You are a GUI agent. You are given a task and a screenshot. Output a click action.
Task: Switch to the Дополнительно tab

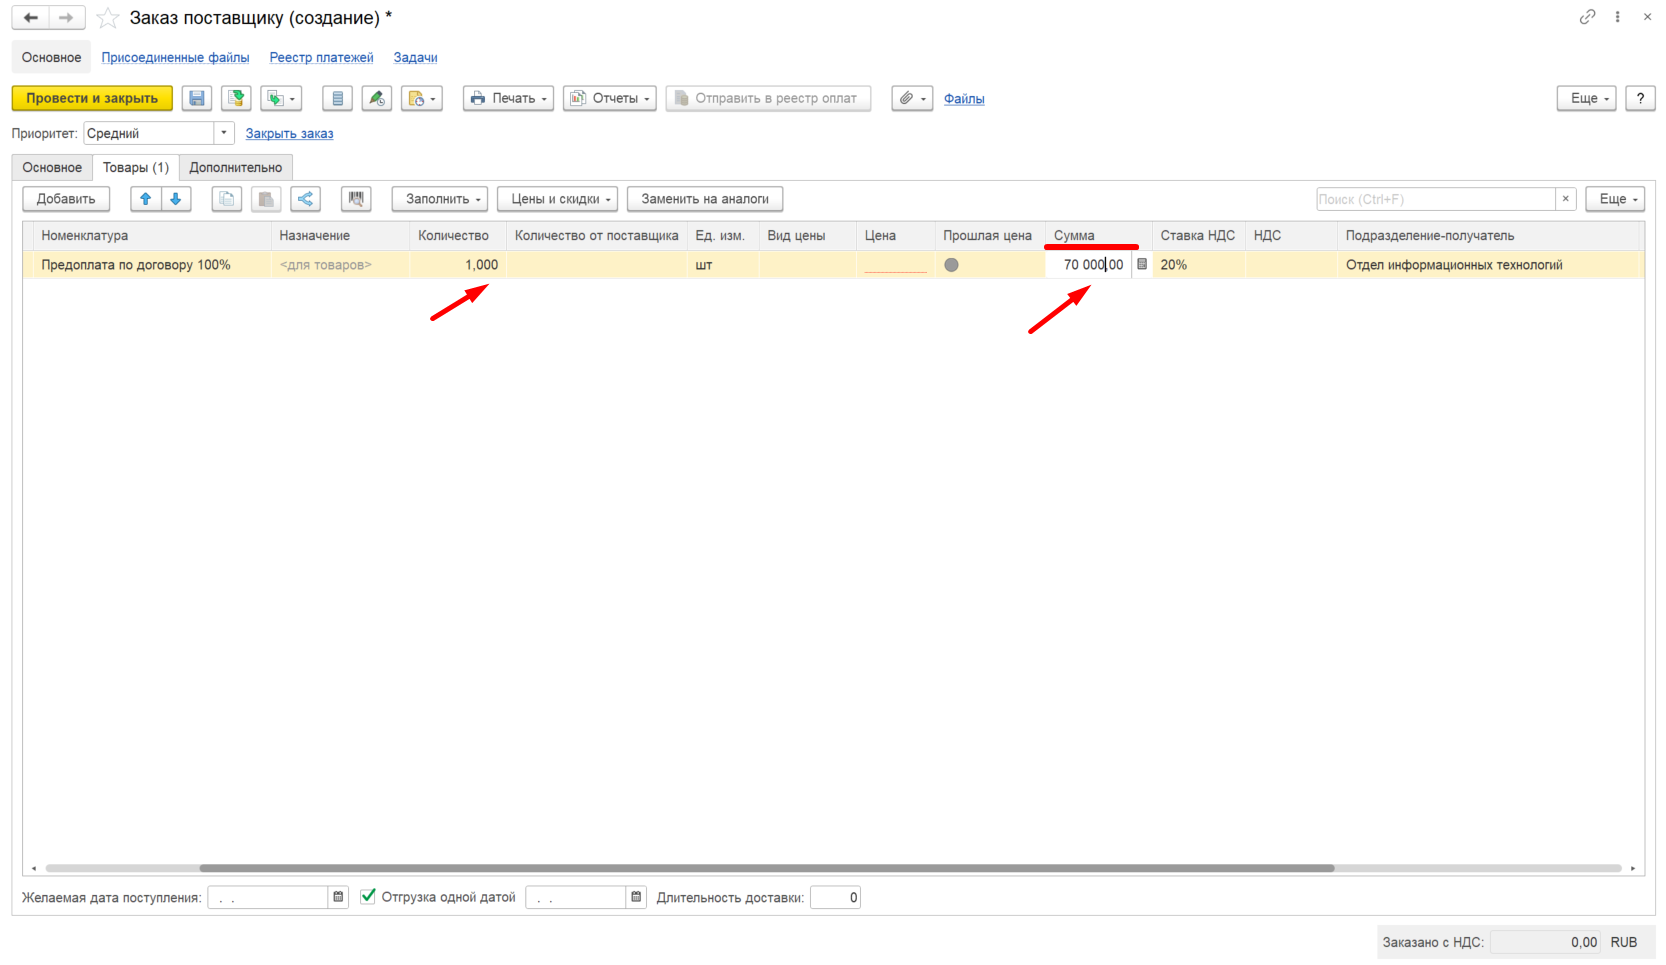(236, 167)
